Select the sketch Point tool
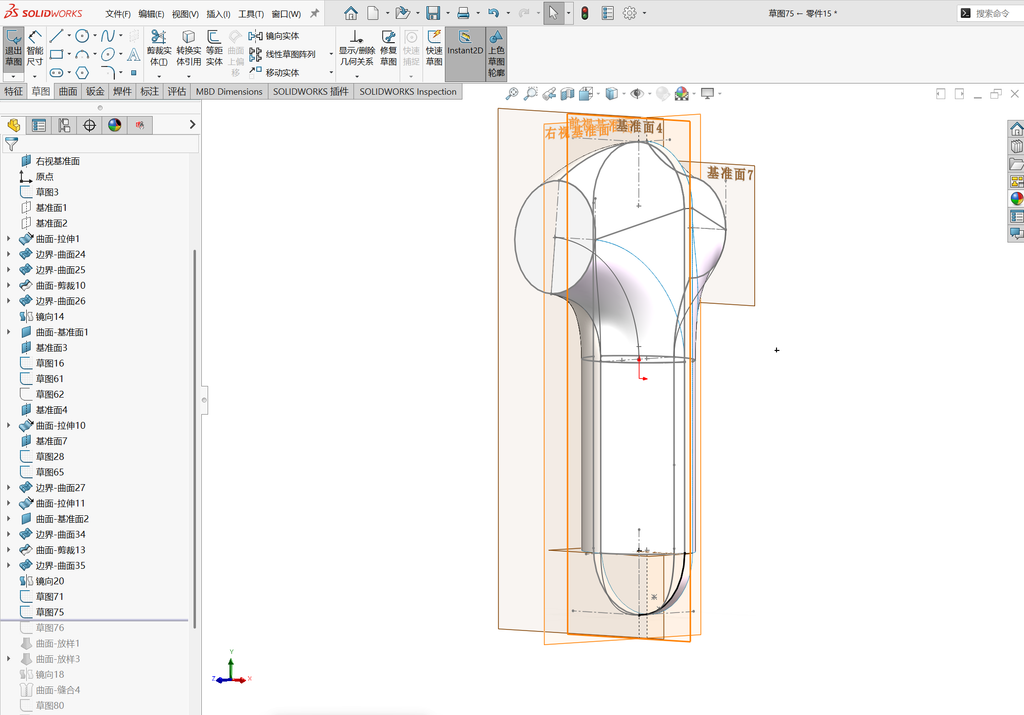The width and height of the screenshot is (1024, 715). click(133, 72)
